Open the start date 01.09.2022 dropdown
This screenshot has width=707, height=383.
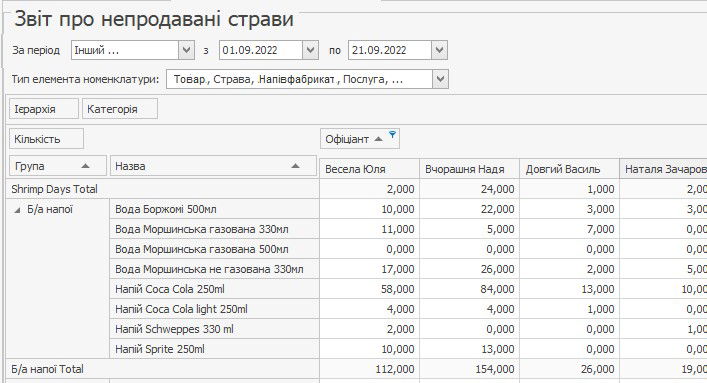click(310, 50)
